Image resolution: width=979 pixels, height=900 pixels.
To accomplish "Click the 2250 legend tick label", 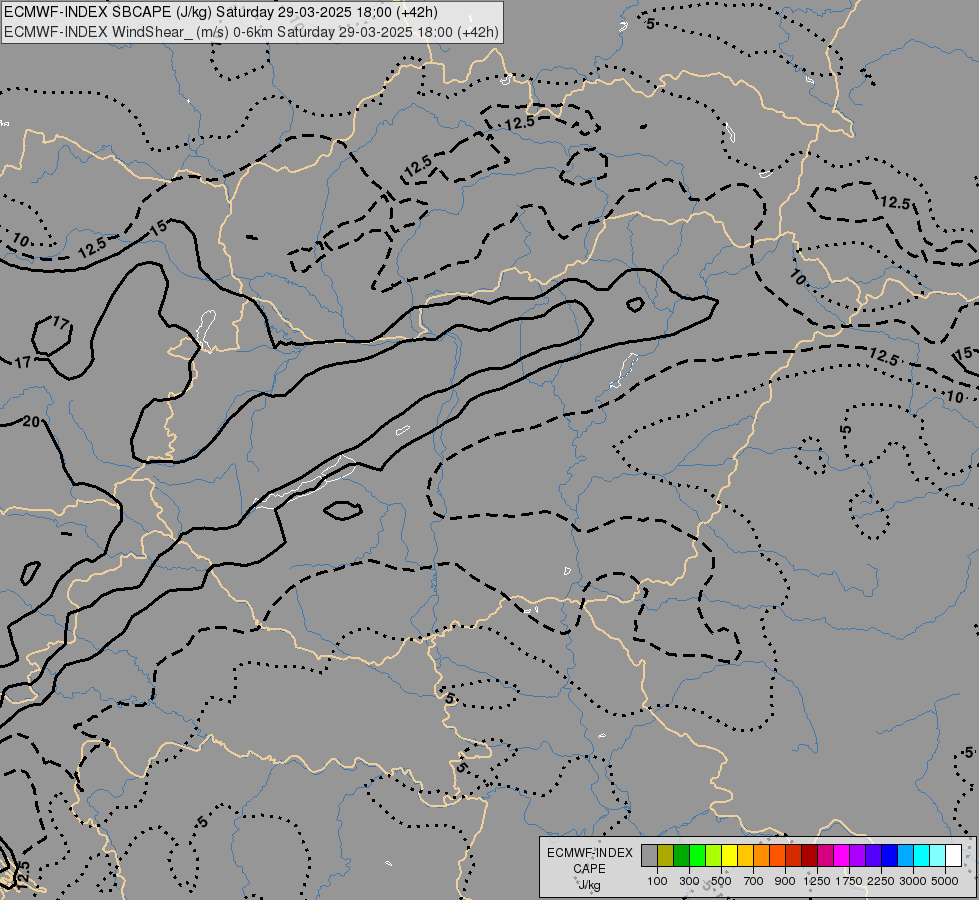I will tap(880, 881).
